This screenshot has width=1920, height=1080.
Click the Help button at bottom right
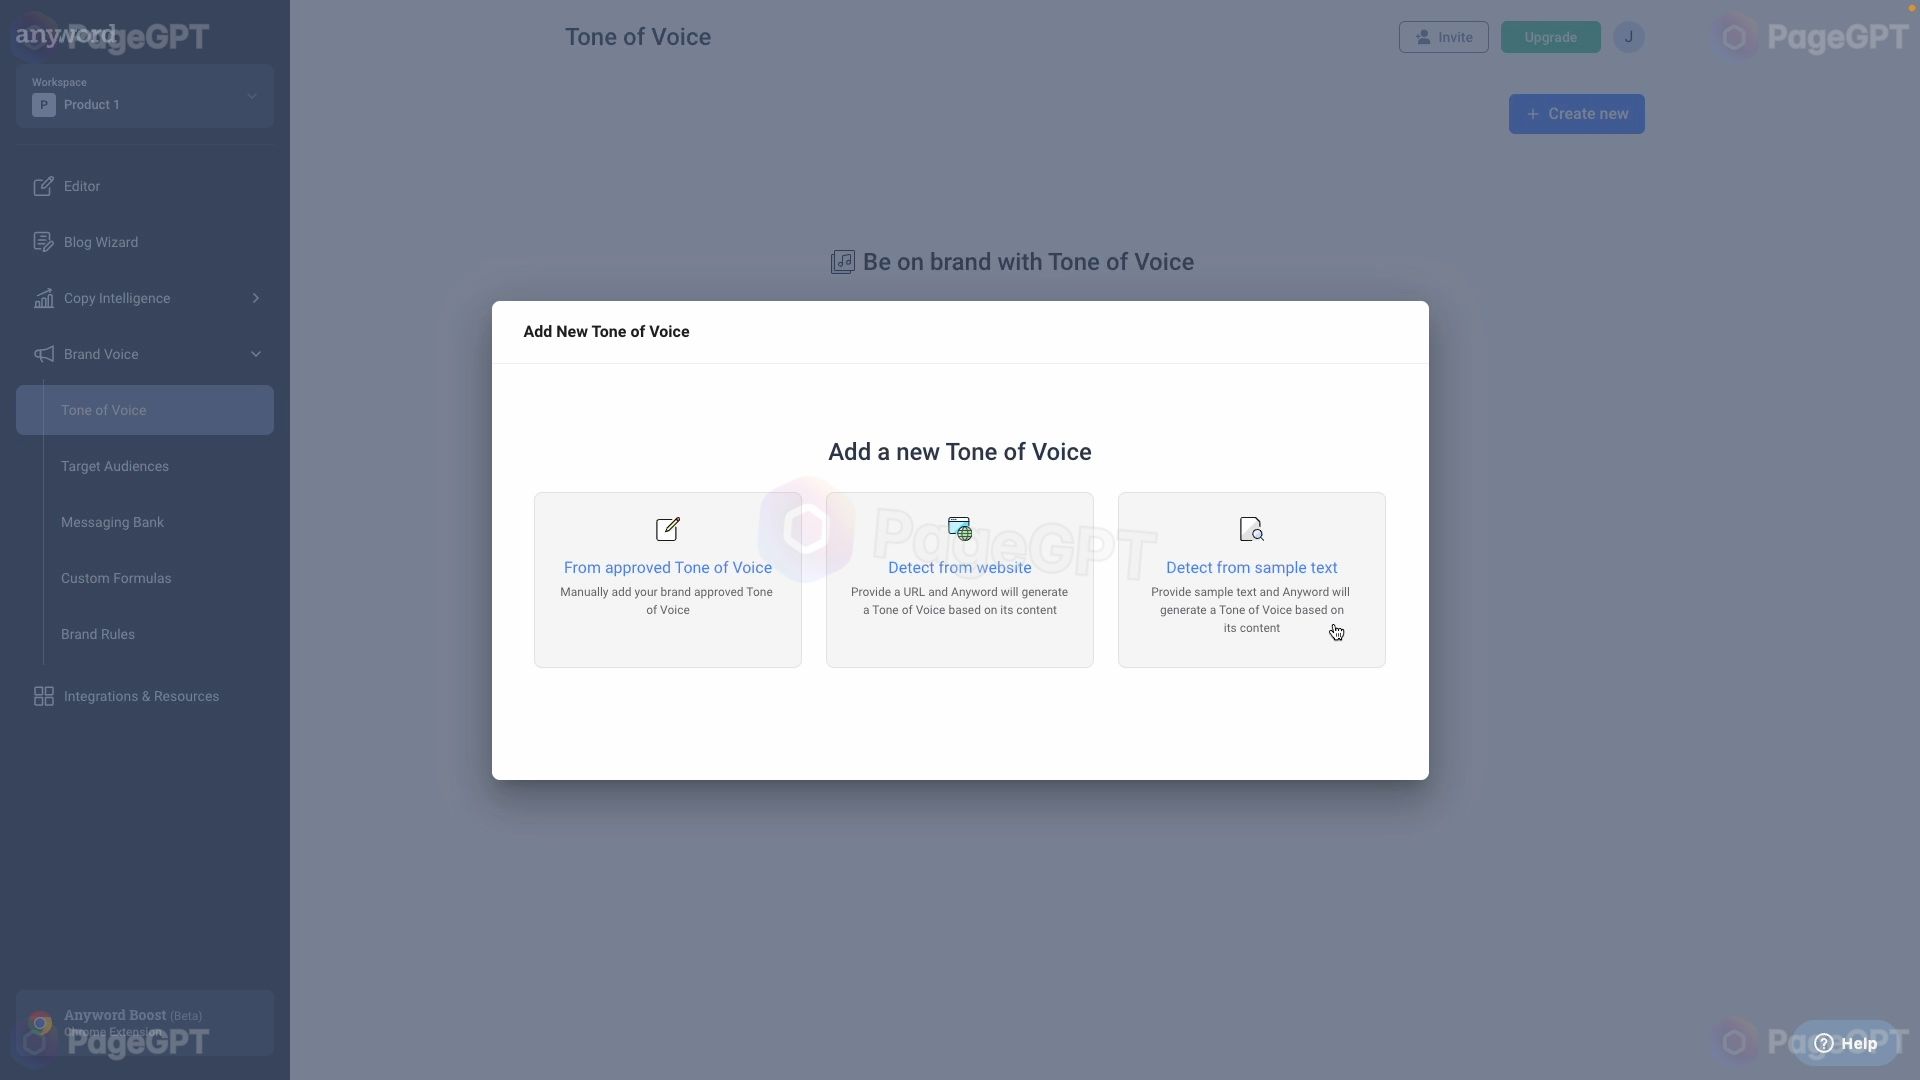click(1847, 1044)
